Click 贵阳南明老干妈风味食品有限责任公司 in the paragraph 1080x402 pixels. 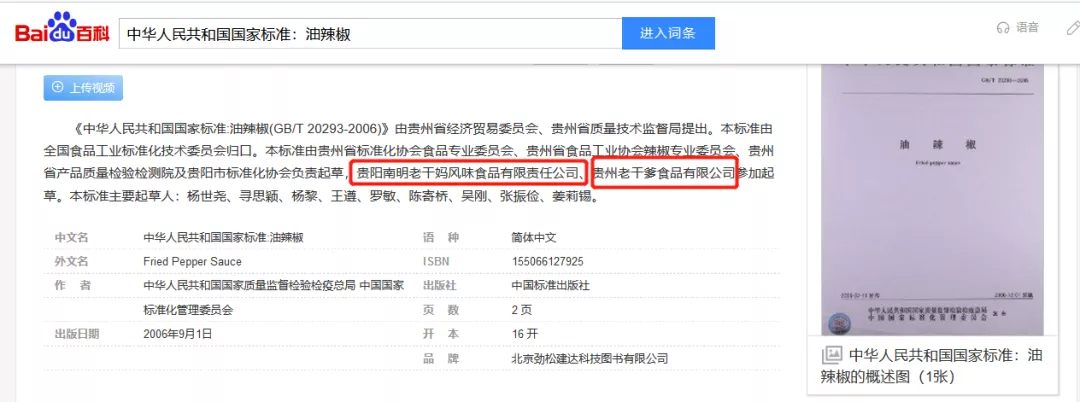point(466,173)
